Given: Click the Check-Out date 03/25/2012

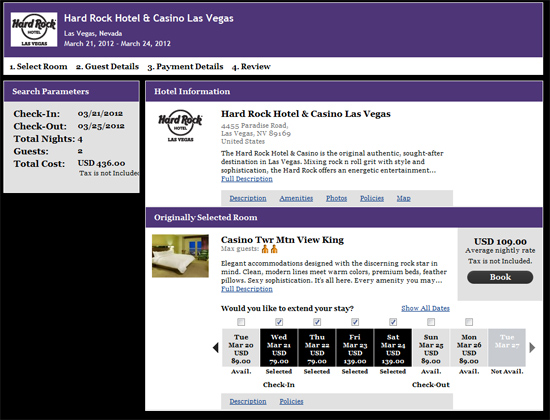Looking at the screenshot, I should [101, 126].
